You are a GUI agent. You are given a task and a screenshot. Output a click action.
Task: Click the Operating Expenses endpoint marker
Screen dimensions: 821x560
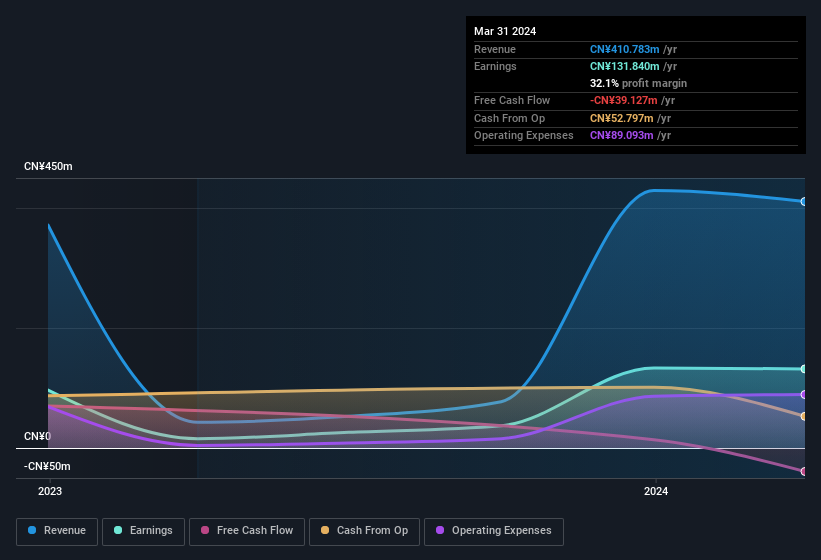[803, 395]
